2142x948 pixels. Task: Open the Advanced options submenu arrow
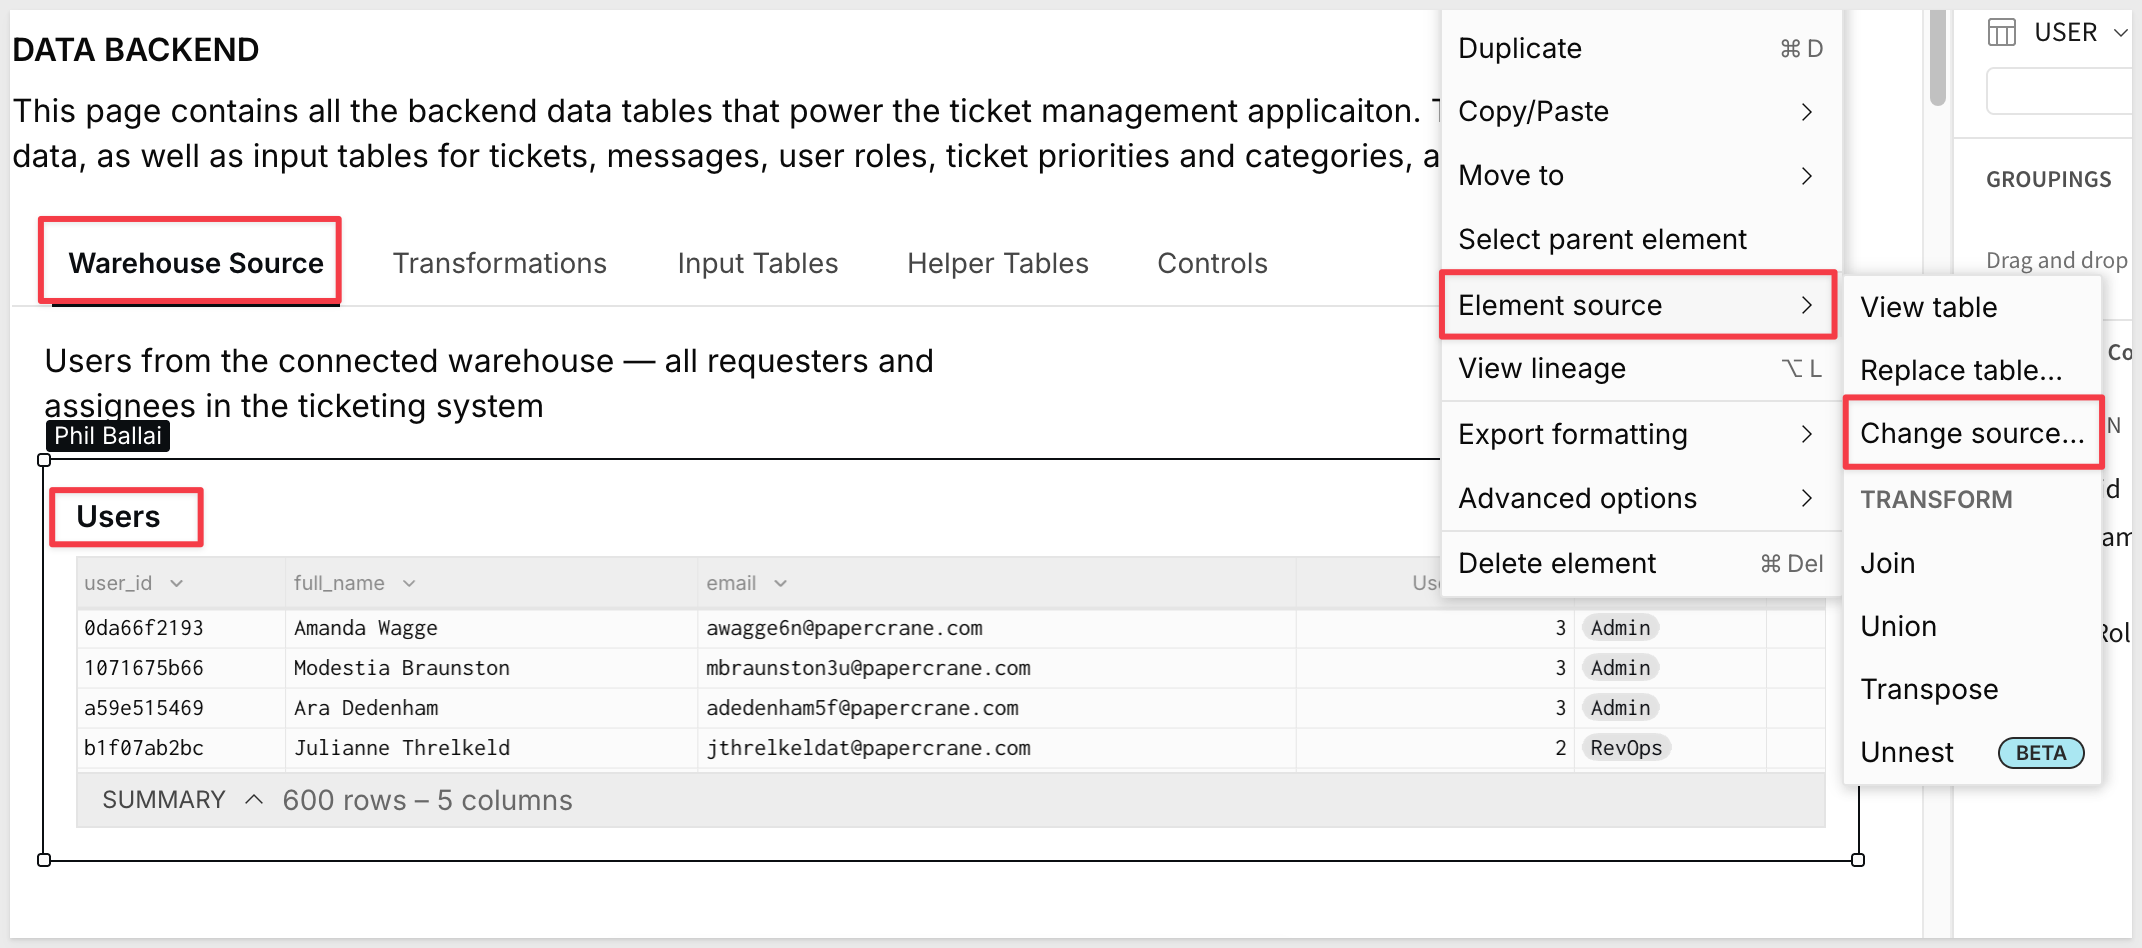[1807, 498]
